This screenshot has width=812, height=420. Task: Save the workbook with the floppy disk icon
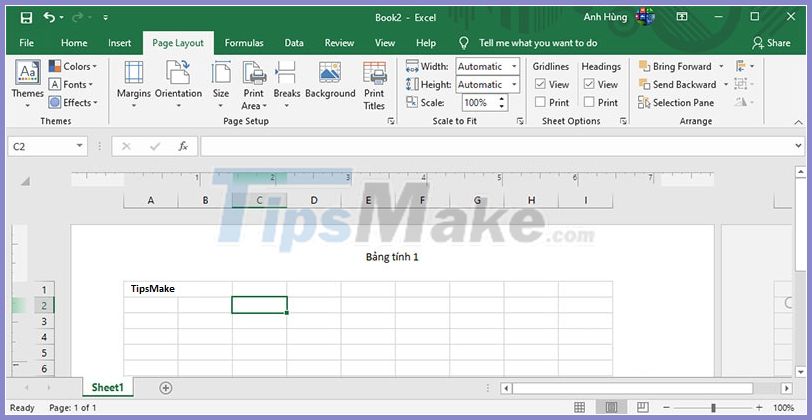point(26,18)
